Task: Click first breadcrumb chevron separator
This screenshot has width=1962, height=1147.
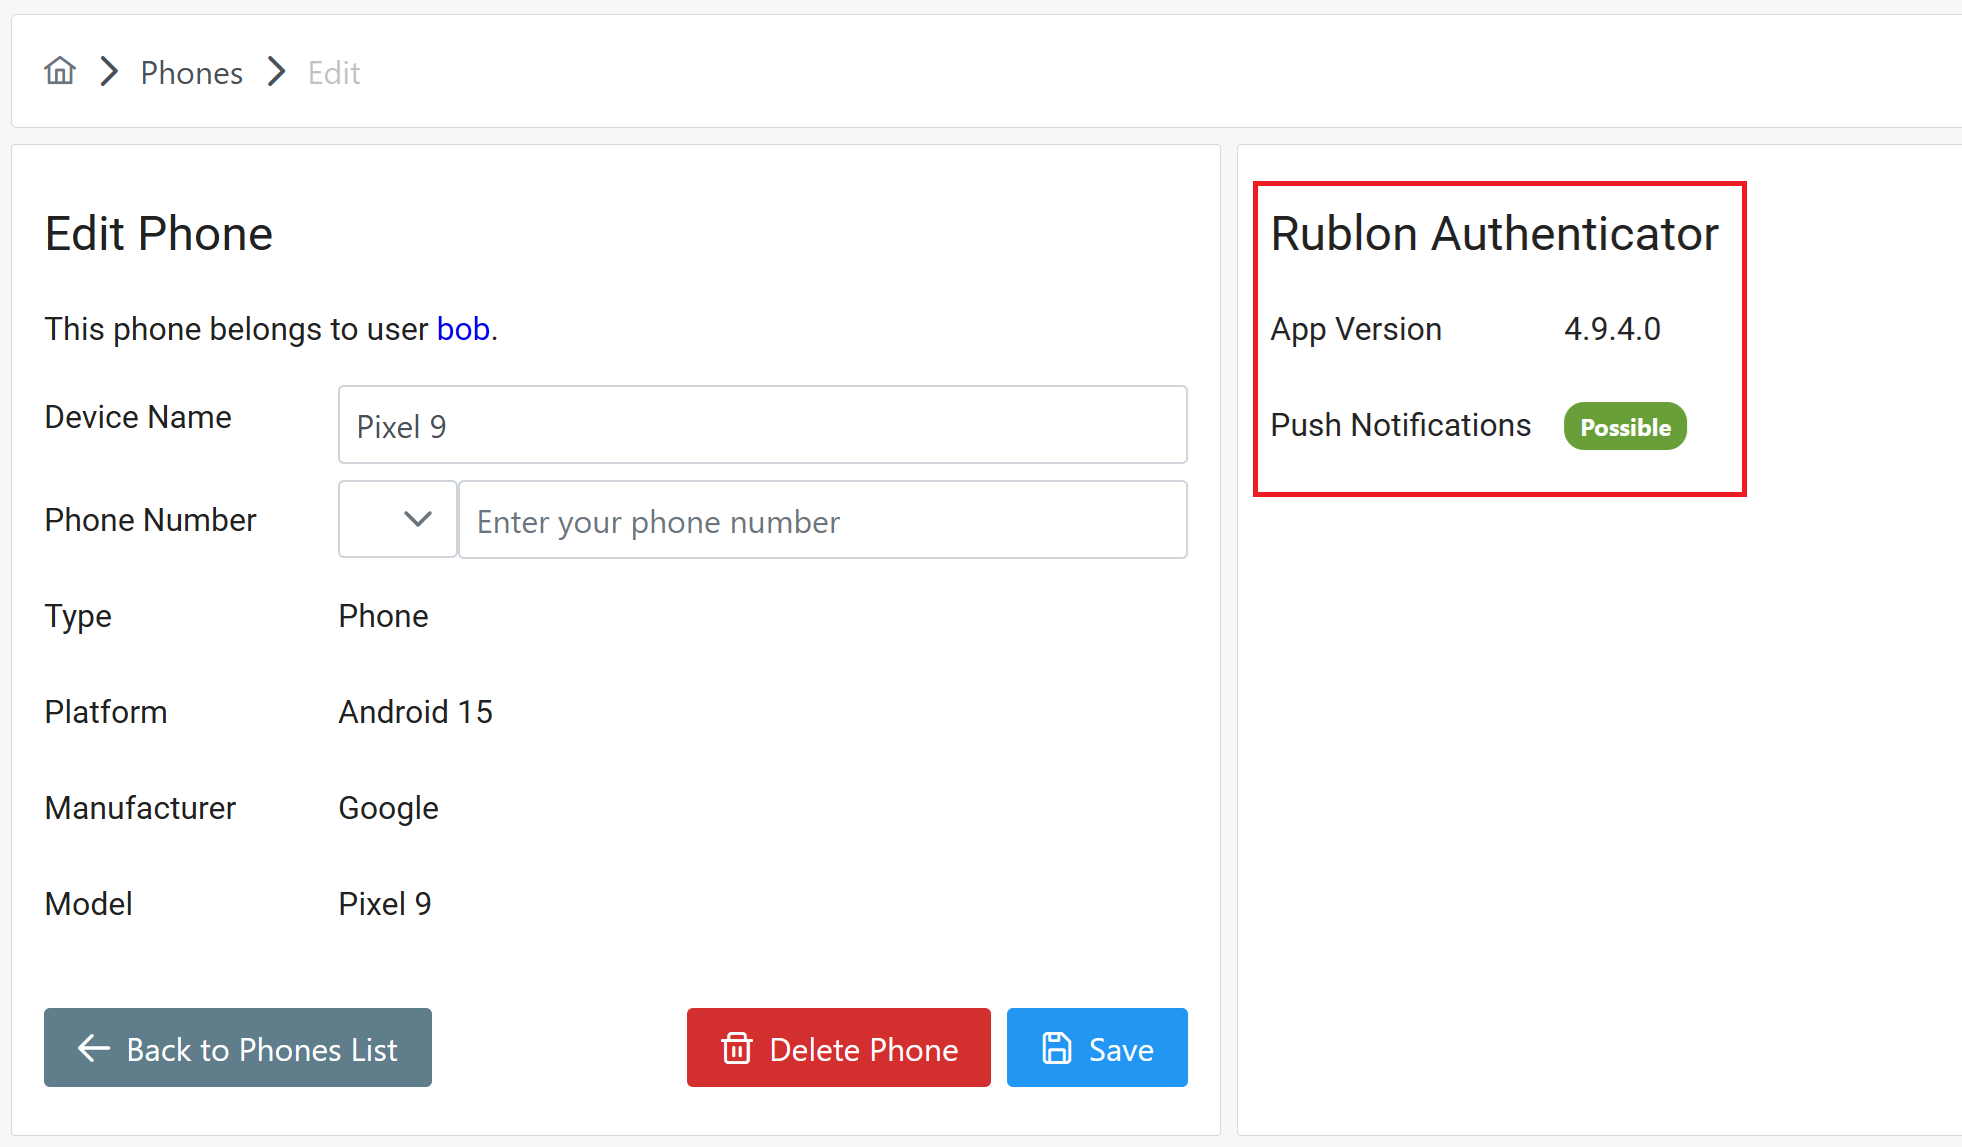Action: point(109,72)
